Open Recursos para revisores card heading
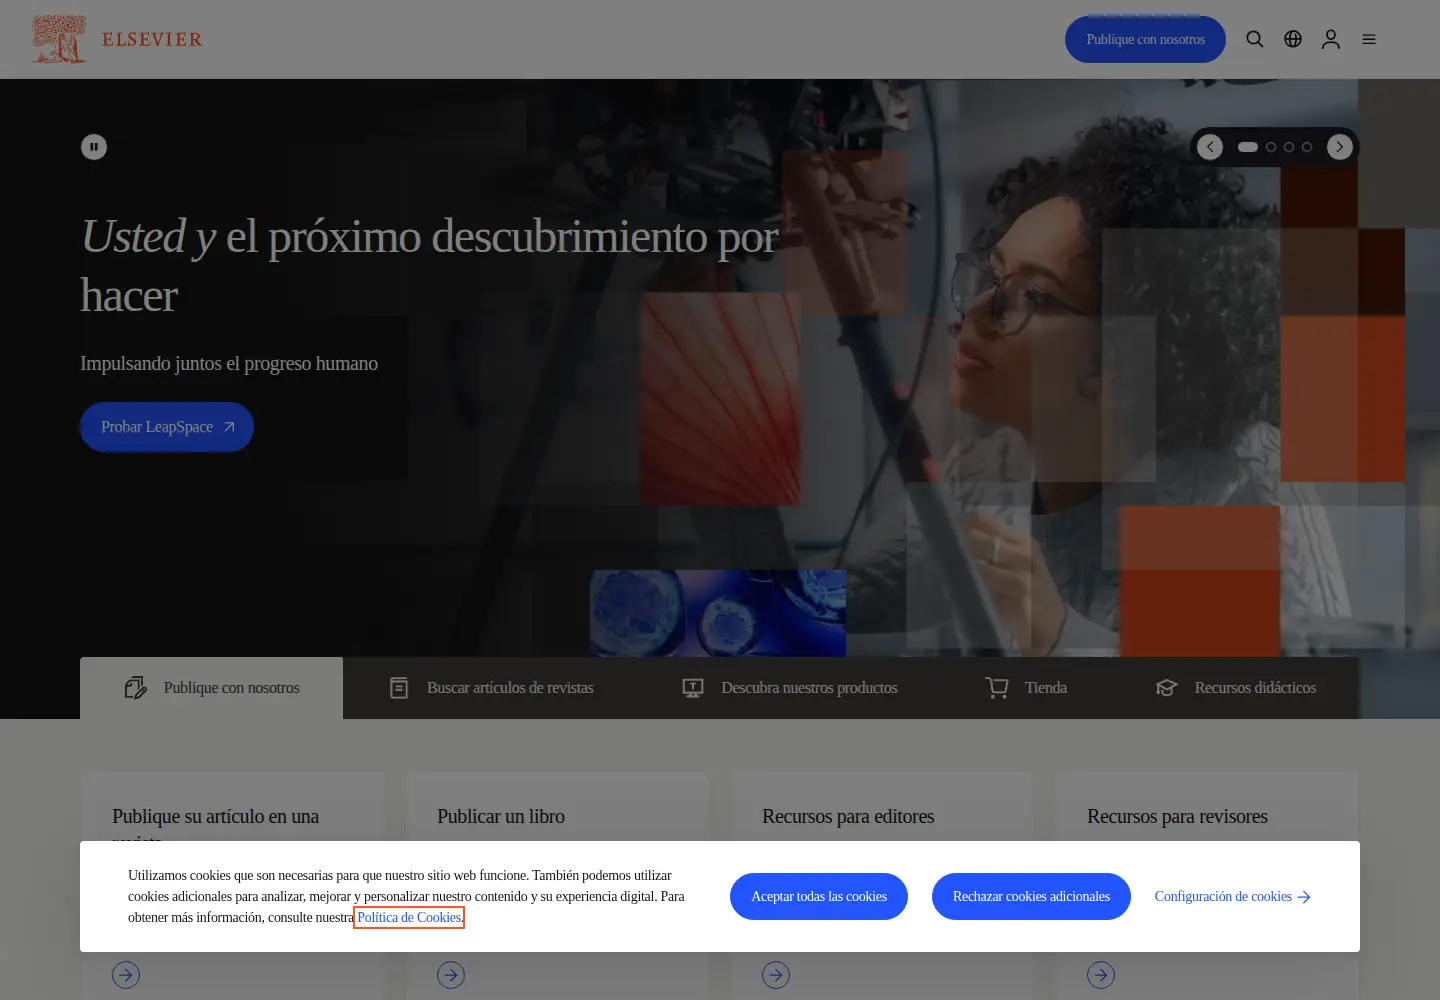 1177,817
